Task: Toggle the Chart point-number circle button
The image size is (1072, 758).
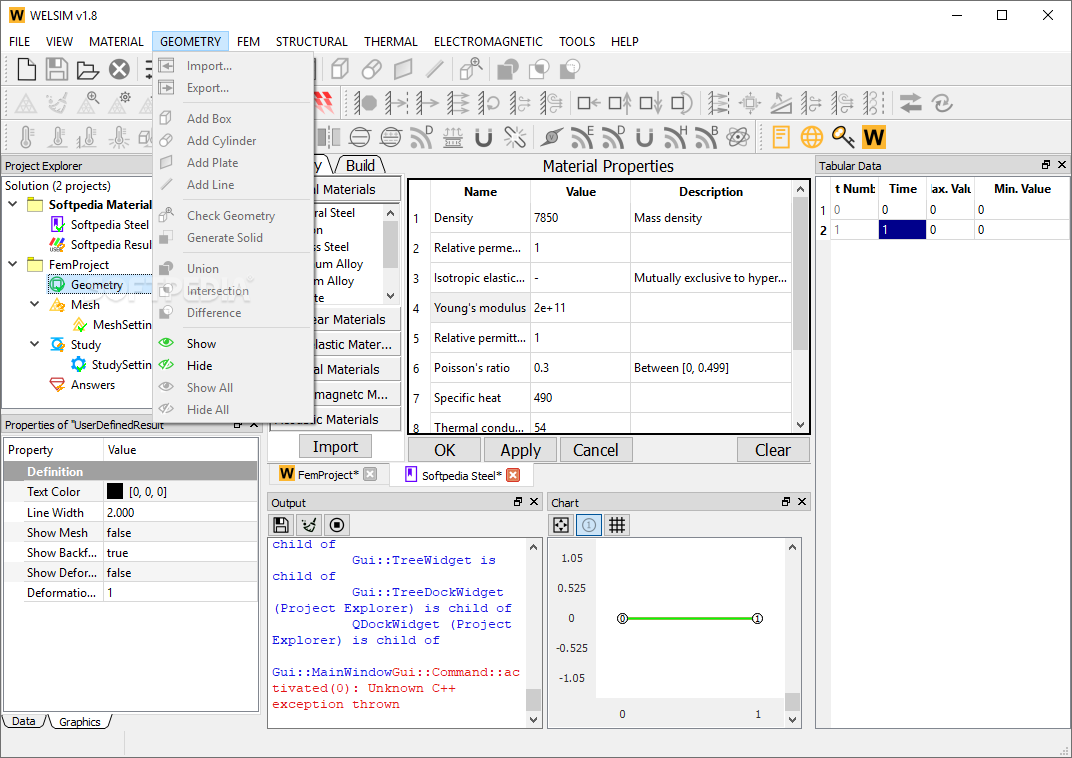Action: tap(589, 525)
